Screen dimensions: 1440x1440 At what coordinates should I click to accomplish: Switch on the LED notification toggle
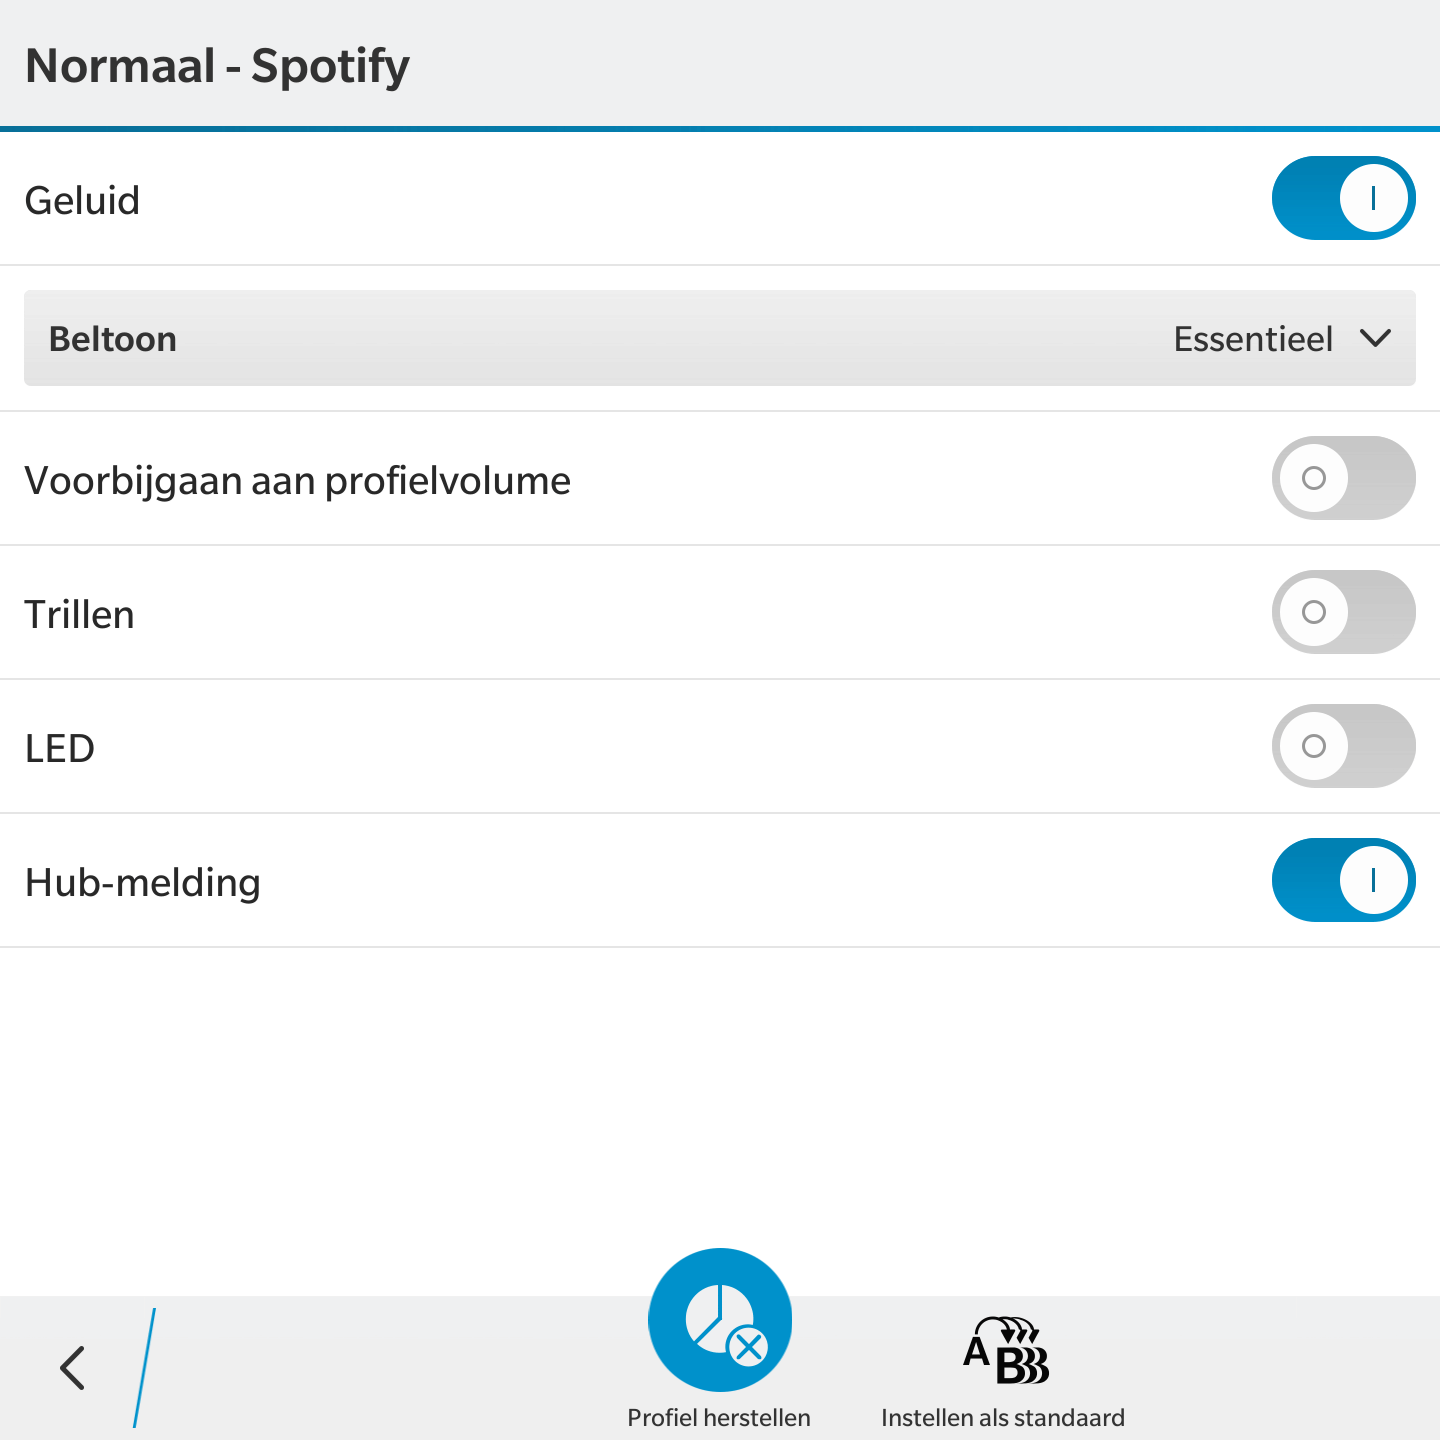point(1343,746)
